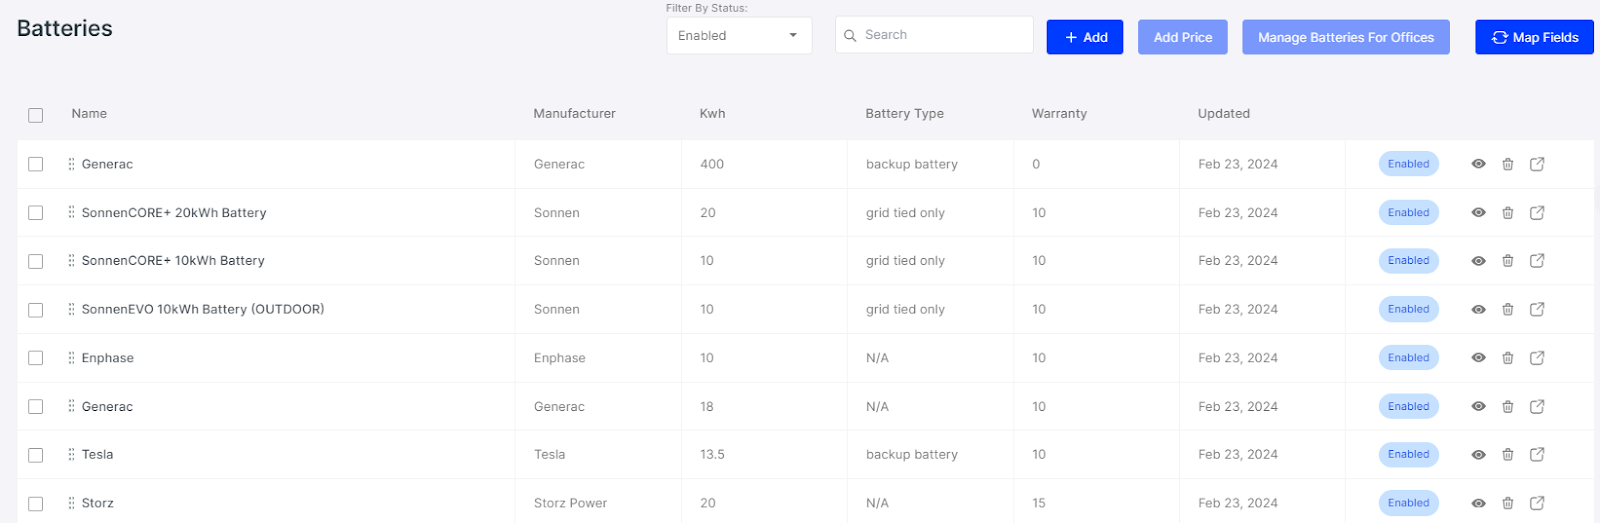
Task: Click the Warranty column header
Action: [1059, 114]
